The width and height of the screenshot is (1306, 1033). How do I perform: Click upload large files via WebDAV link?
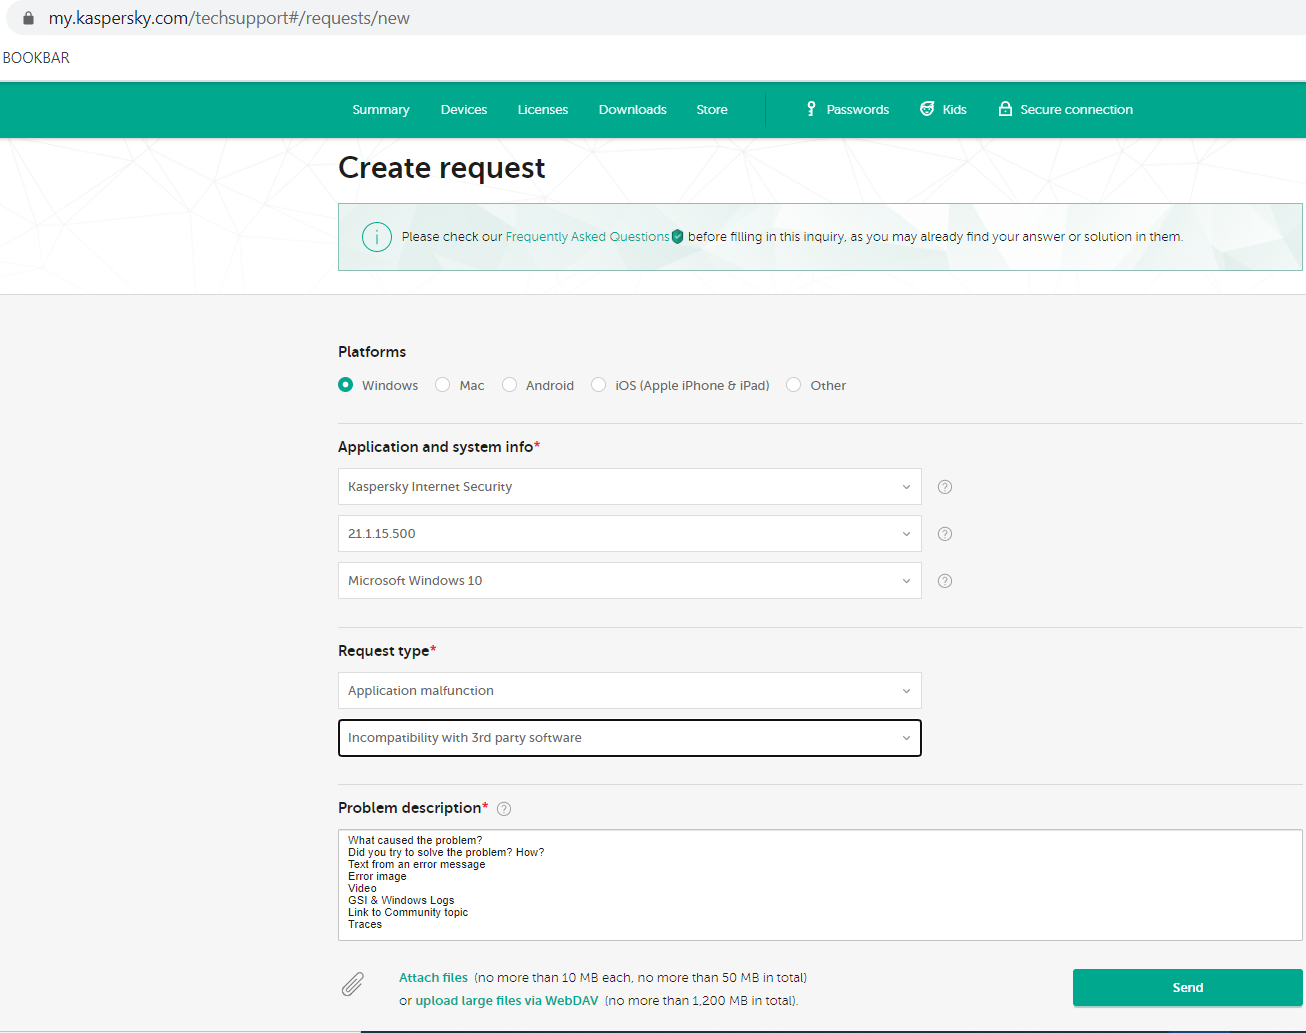(507, 1001)
